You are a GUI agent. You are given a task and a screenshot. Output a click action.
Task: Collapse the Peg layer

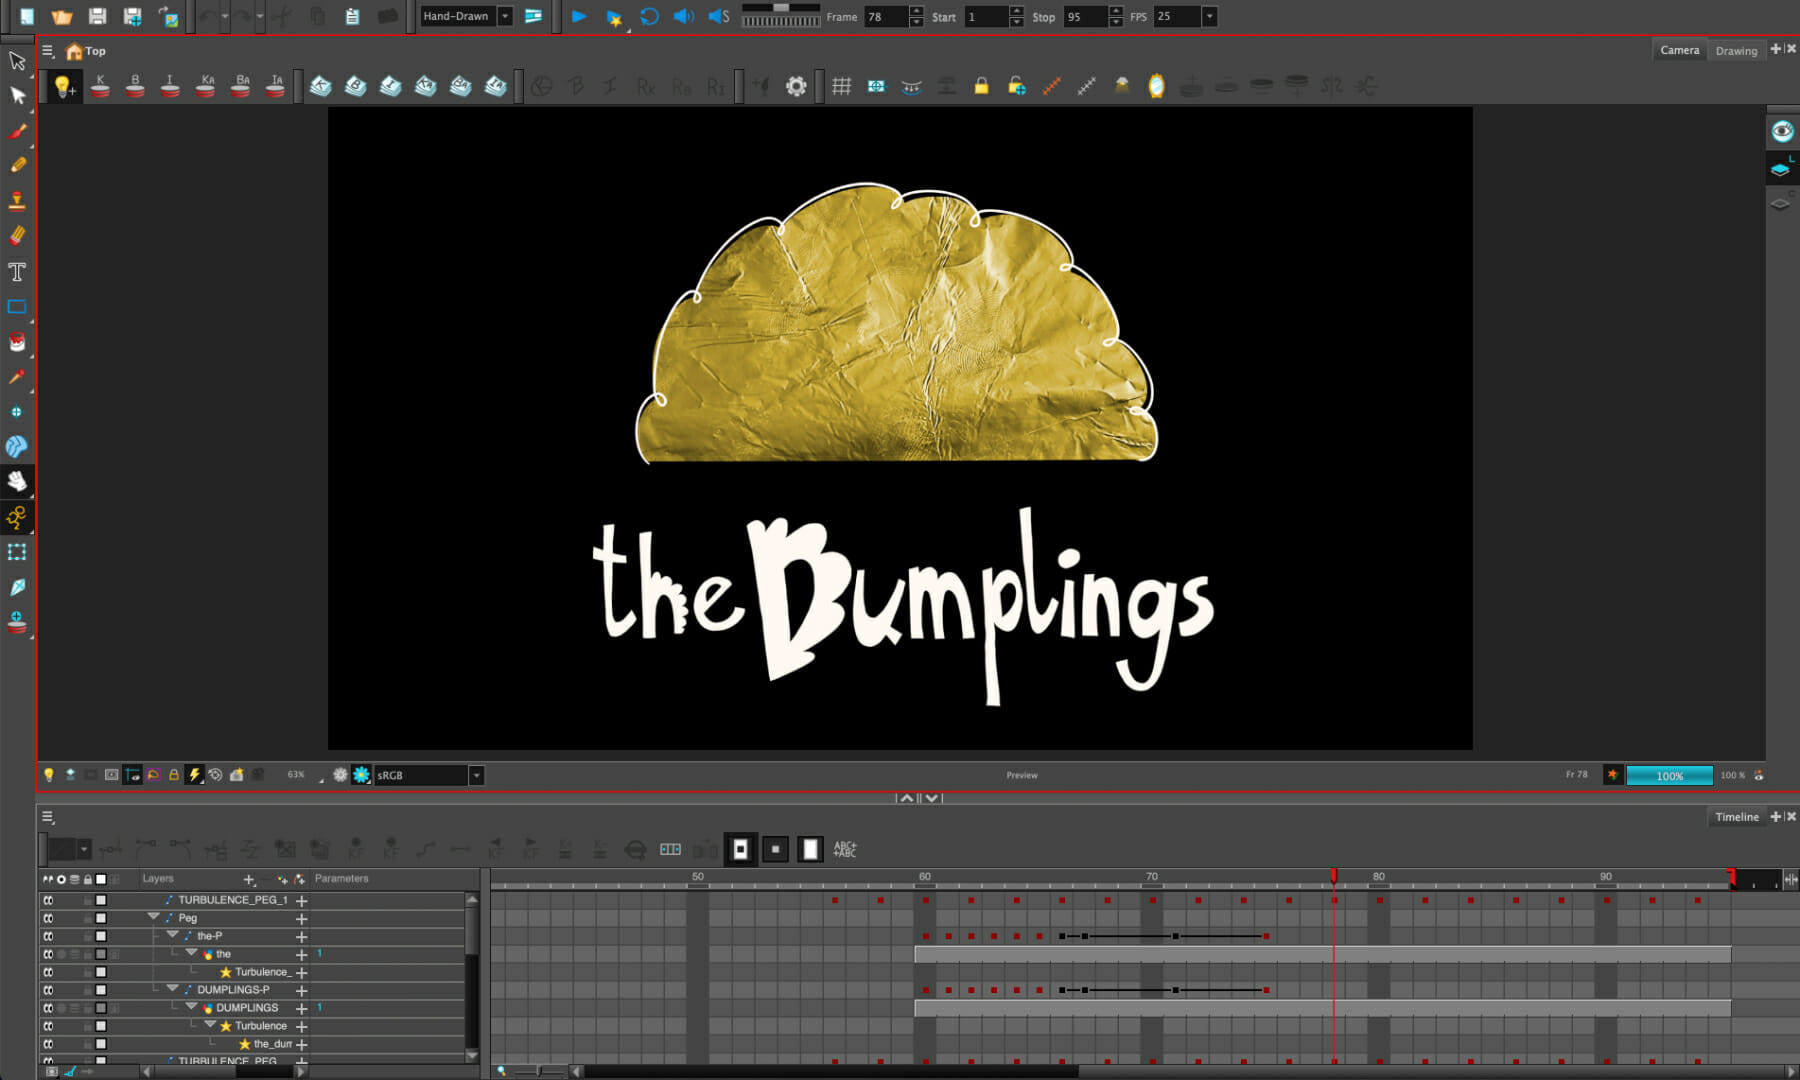(x=154, y=917)
